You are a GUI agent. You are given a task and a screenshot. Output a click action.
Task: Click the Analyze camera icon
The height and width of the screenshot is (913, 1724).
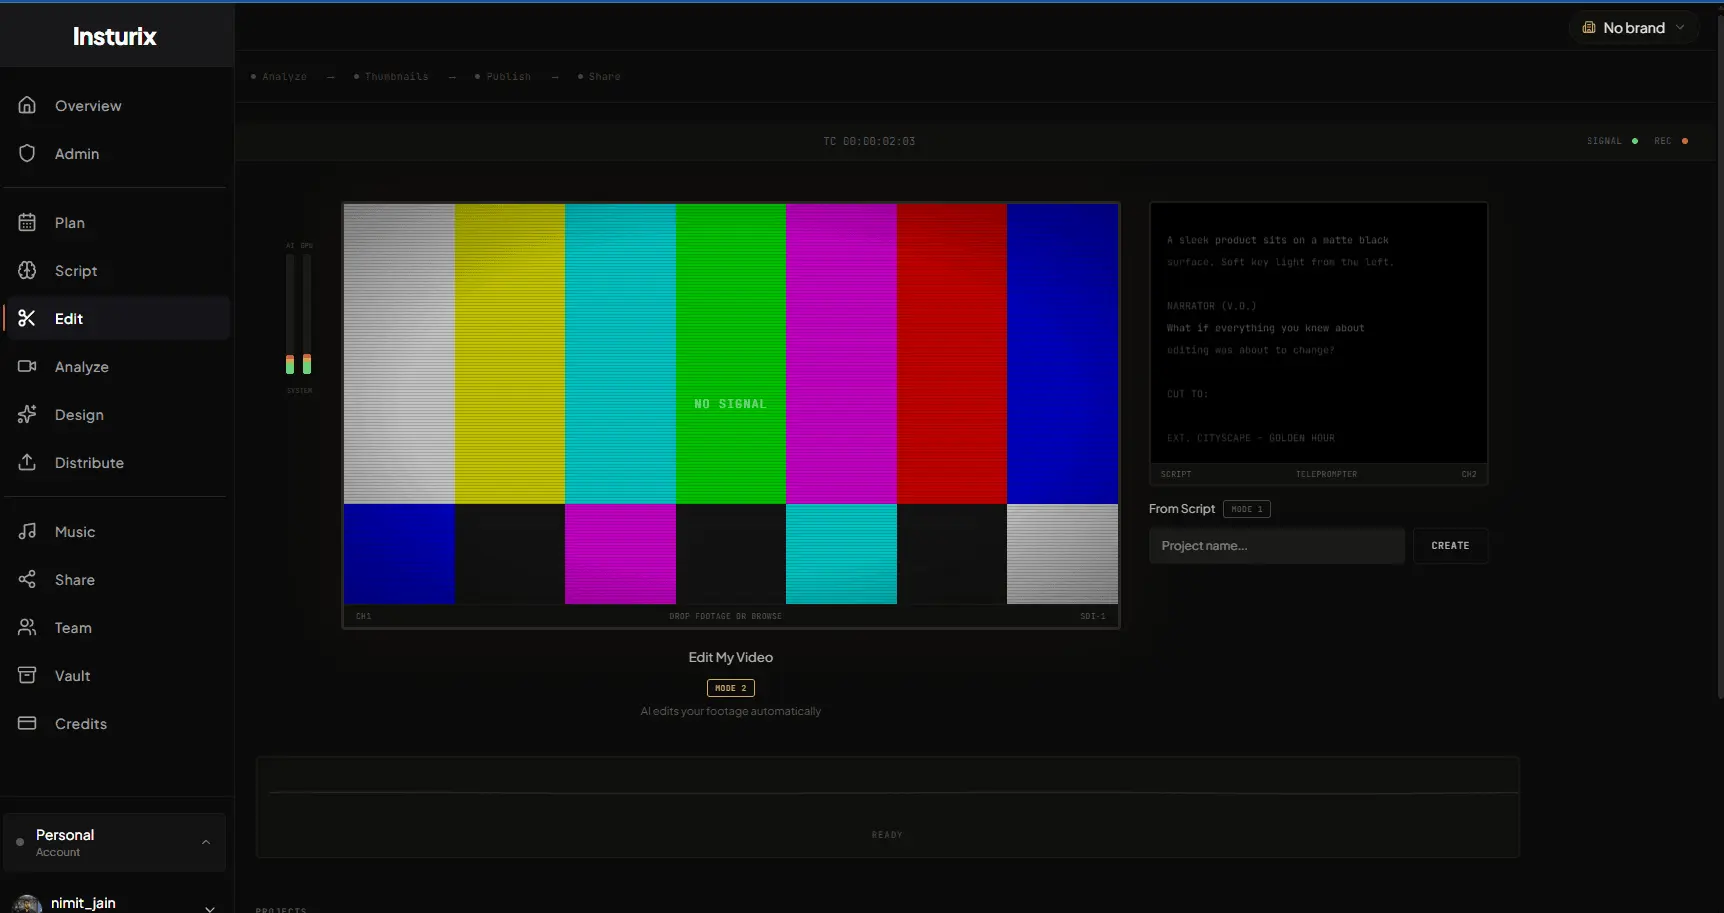(x=27, y=366)
